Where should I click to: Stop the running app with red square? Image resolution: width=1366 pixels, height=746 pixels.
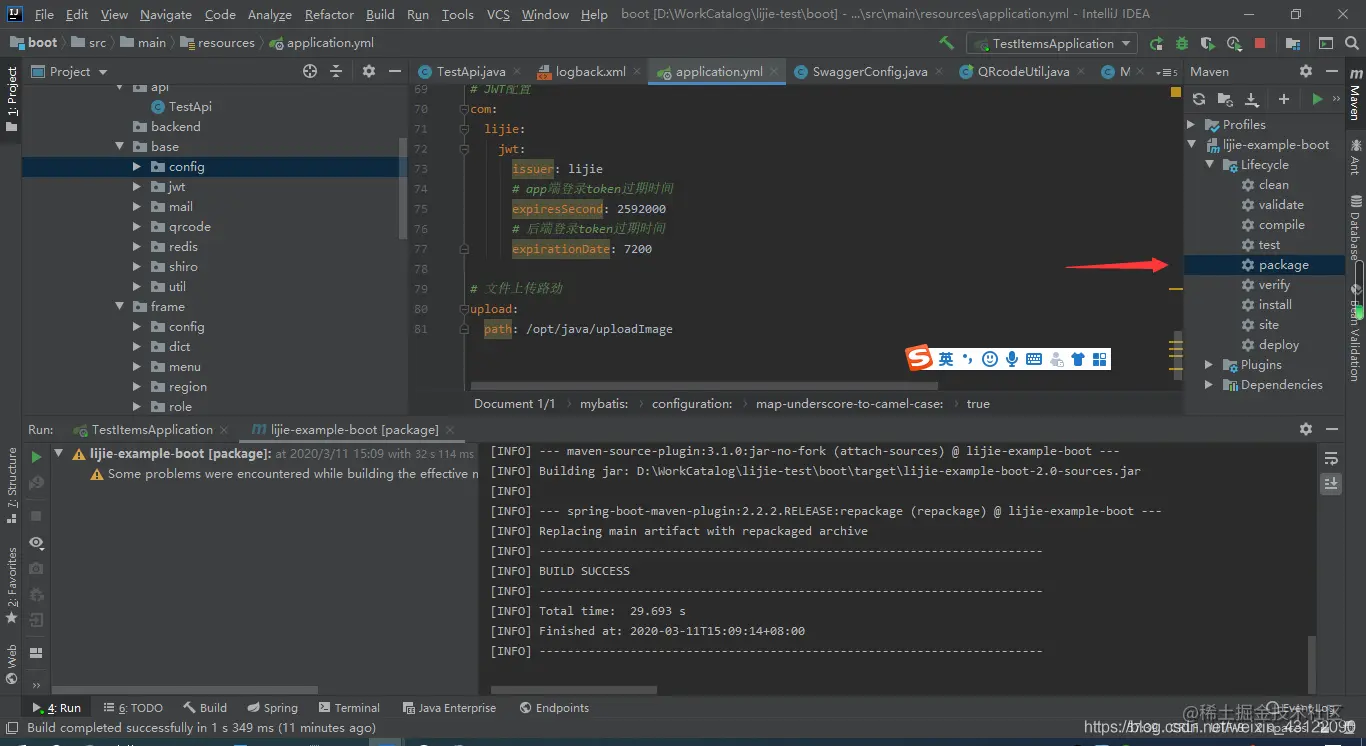(x=1260, y=43)
